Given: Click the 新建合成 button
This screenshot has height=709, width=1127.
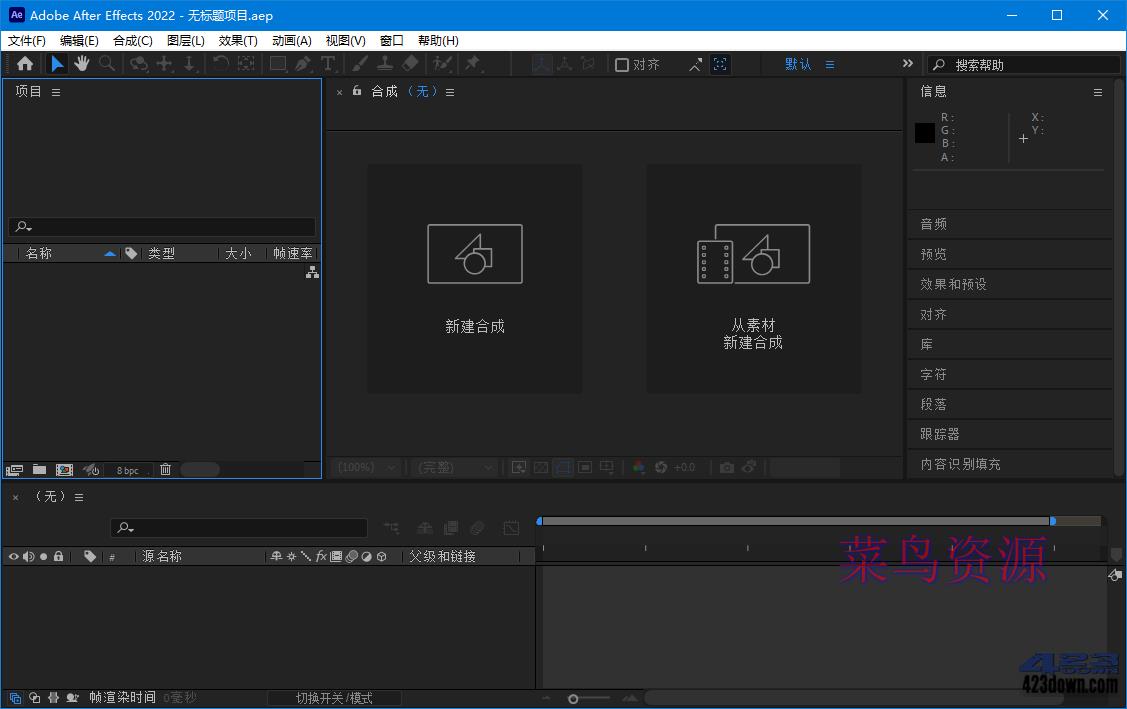Looking at the screenshot, I should (x=474, y=278).
